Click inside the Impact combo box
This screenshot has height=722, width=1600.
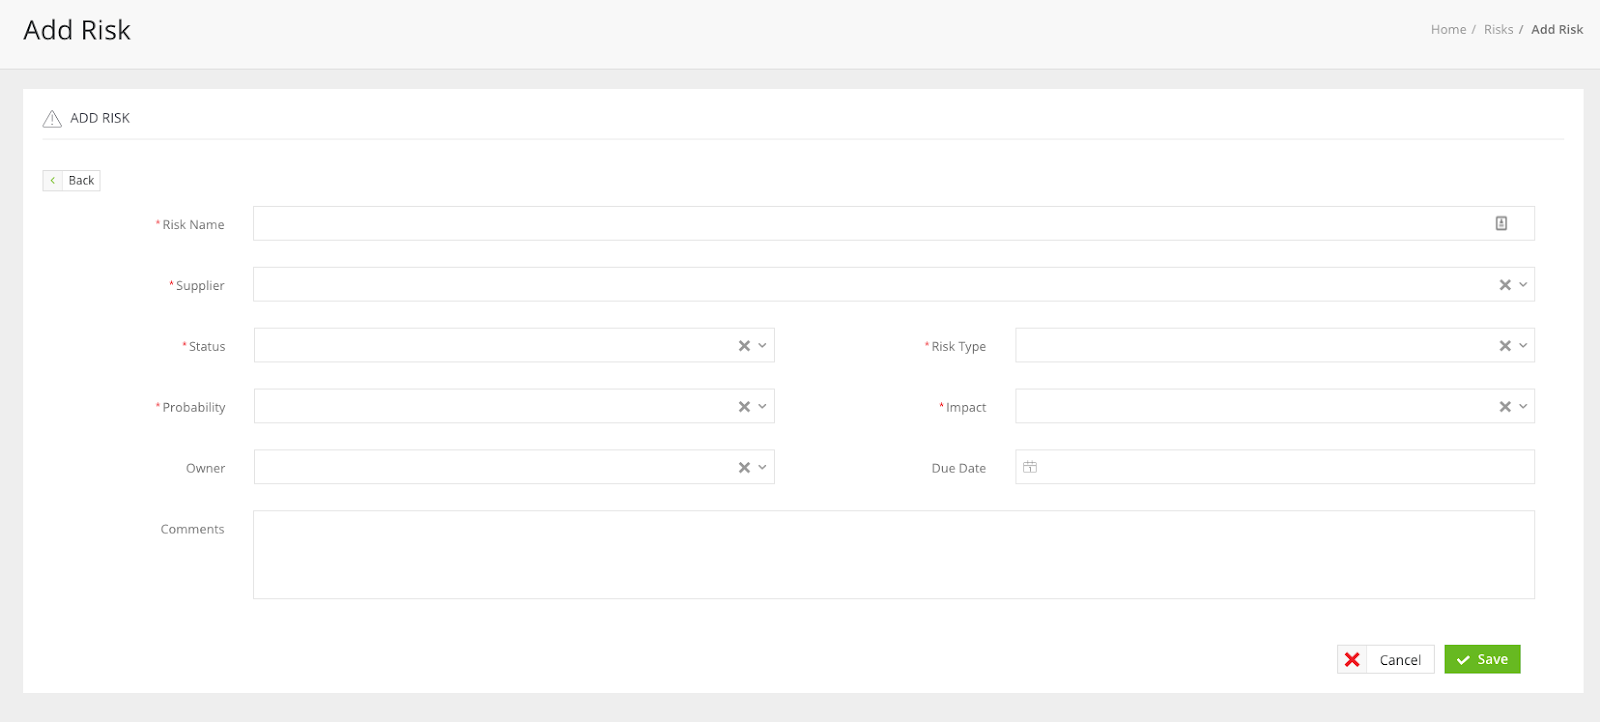click(x=1275, y=407)
